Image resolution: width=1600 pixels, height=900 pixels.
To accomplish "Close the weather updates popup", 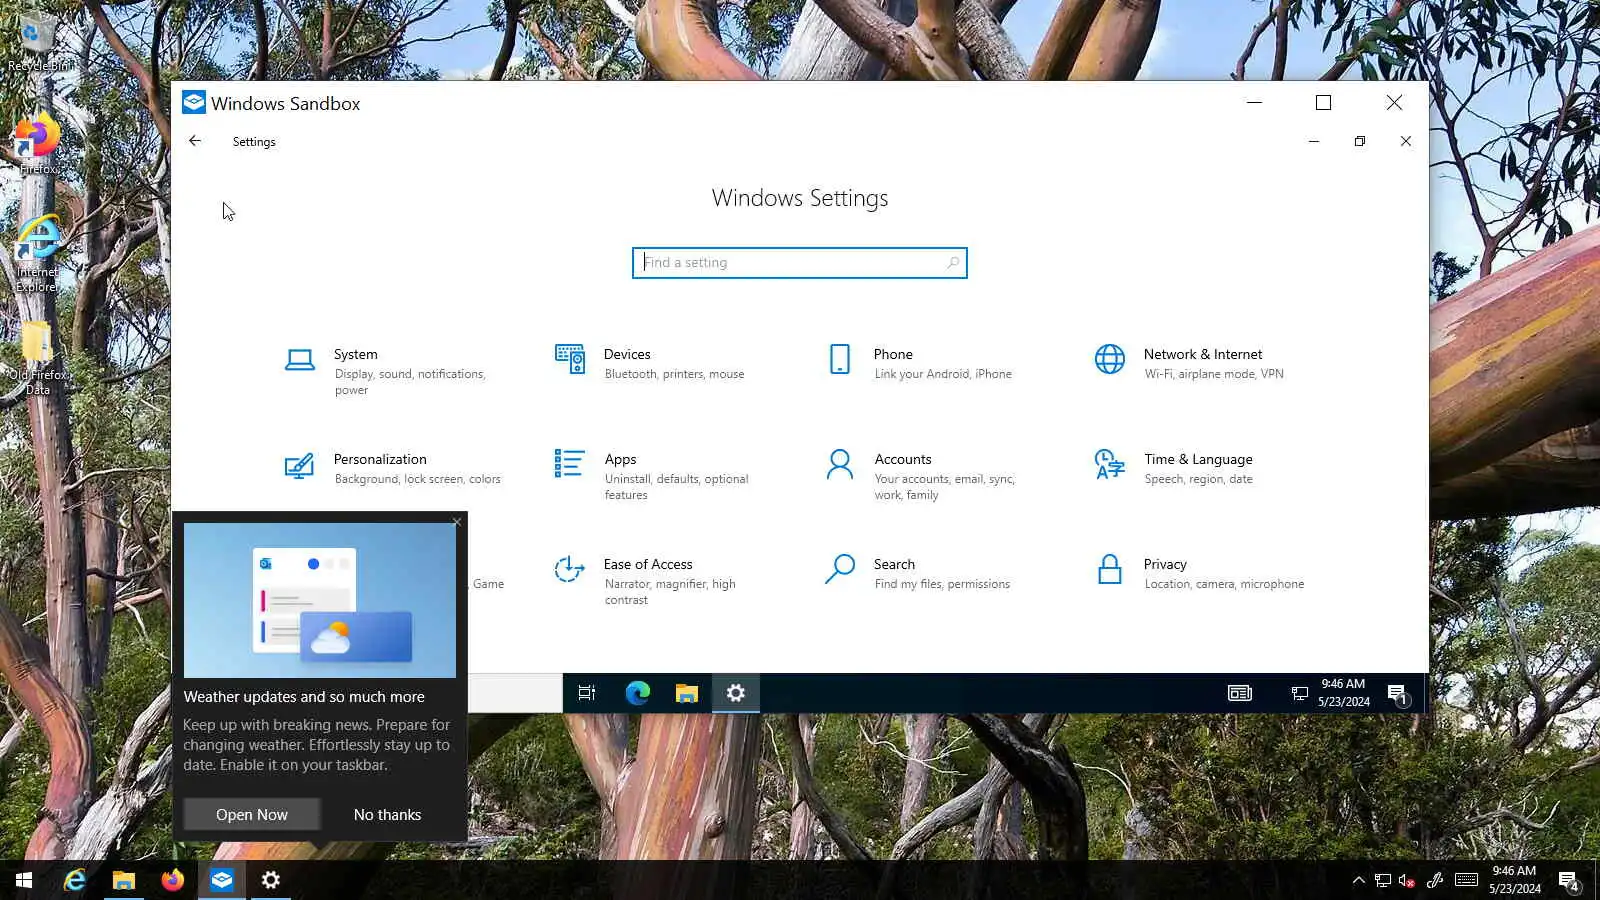I will [457, 521].
